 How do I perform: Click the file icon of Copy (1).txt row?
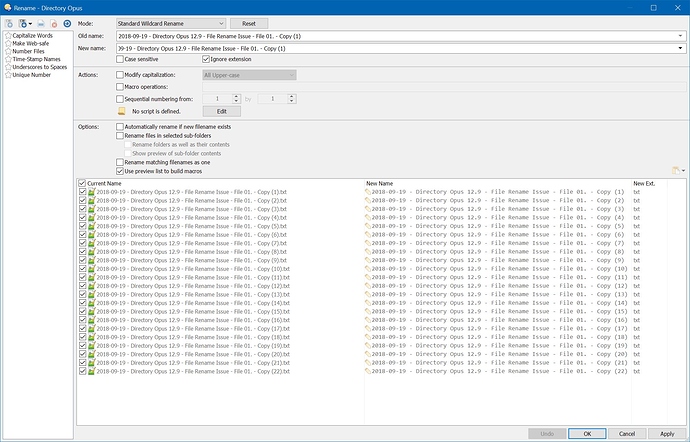coord(92,192)
